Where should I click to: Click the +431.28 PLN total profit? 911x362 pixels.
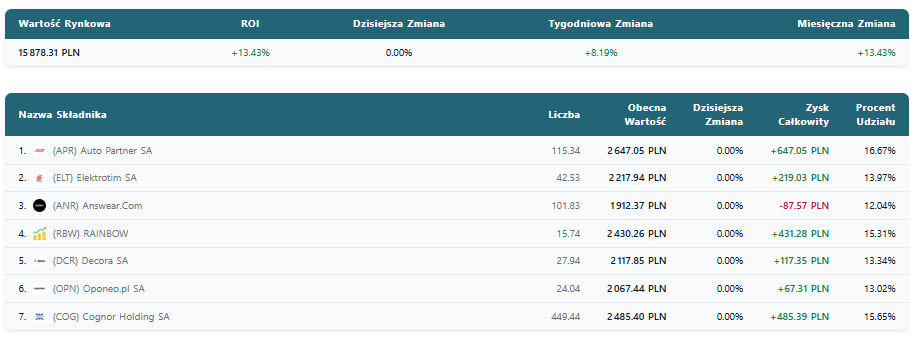(x=800, y=234)
